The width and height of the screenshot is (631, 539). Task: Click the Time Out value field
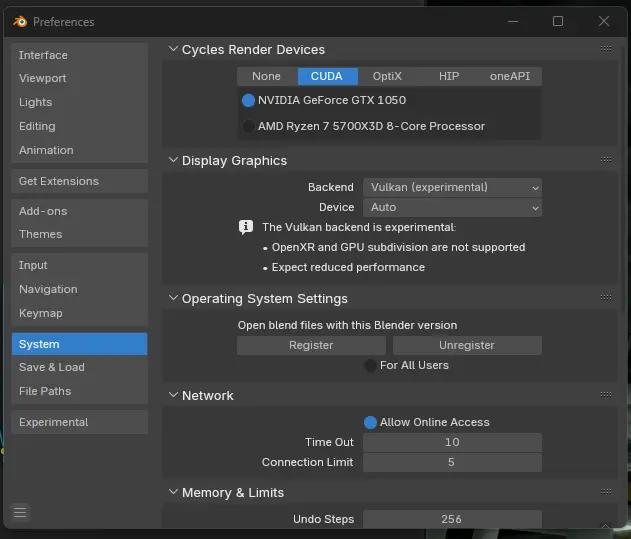pos(452,442)
